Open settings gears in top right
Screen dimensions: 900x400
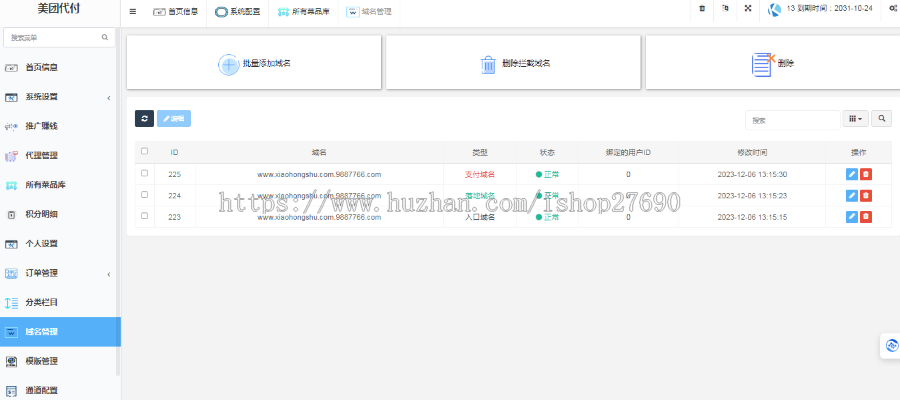tap(893, 9)
